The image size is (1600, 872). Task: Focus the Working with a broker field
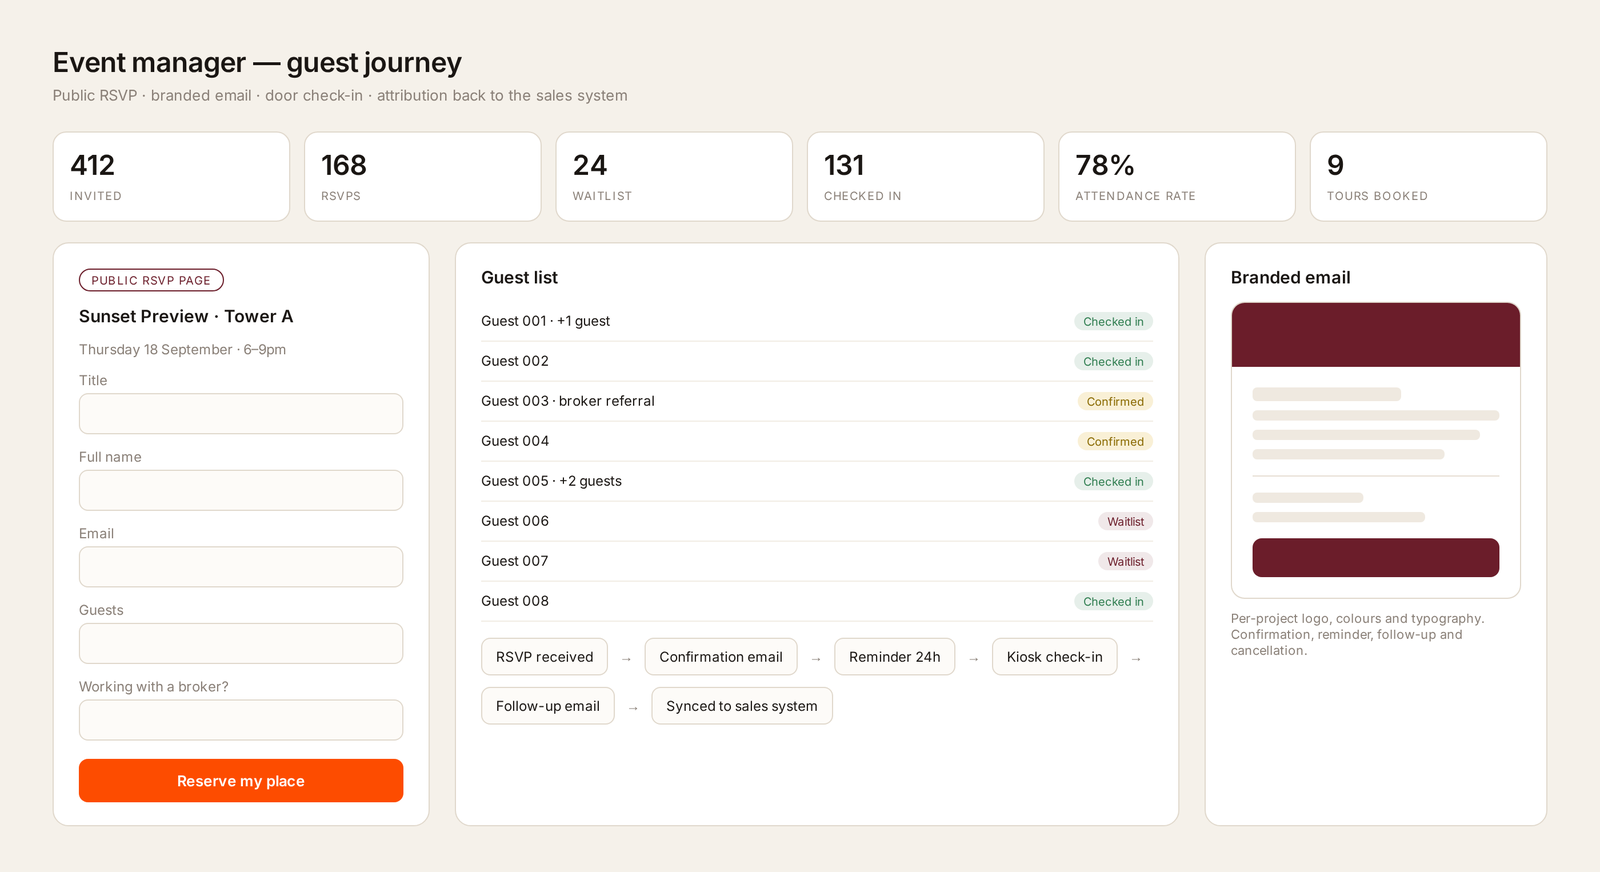coord(241,720)
